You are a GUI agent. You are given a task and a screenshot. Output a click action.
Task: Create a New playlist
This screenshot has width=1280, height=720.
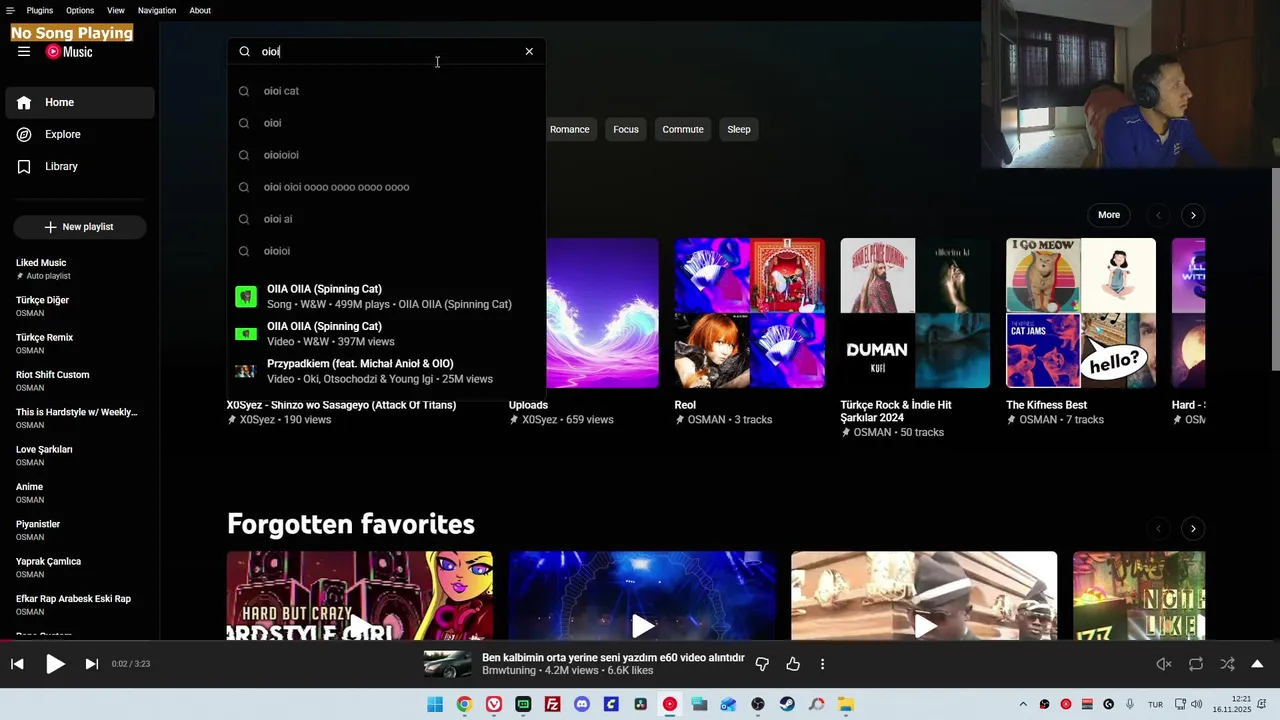[x=80, y=227]
